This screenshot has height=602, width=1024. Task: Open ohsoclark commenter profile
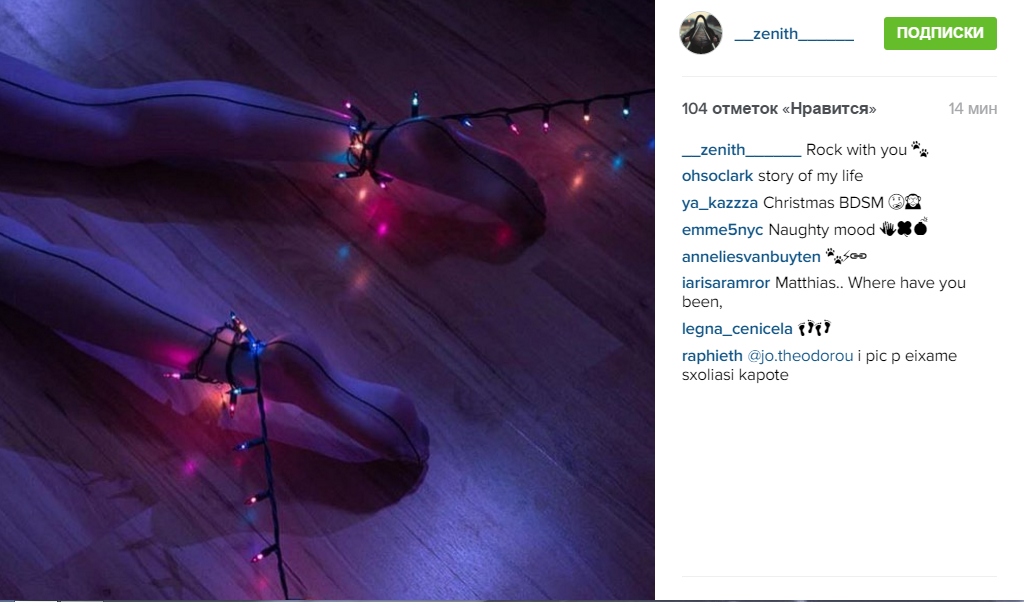717,176
